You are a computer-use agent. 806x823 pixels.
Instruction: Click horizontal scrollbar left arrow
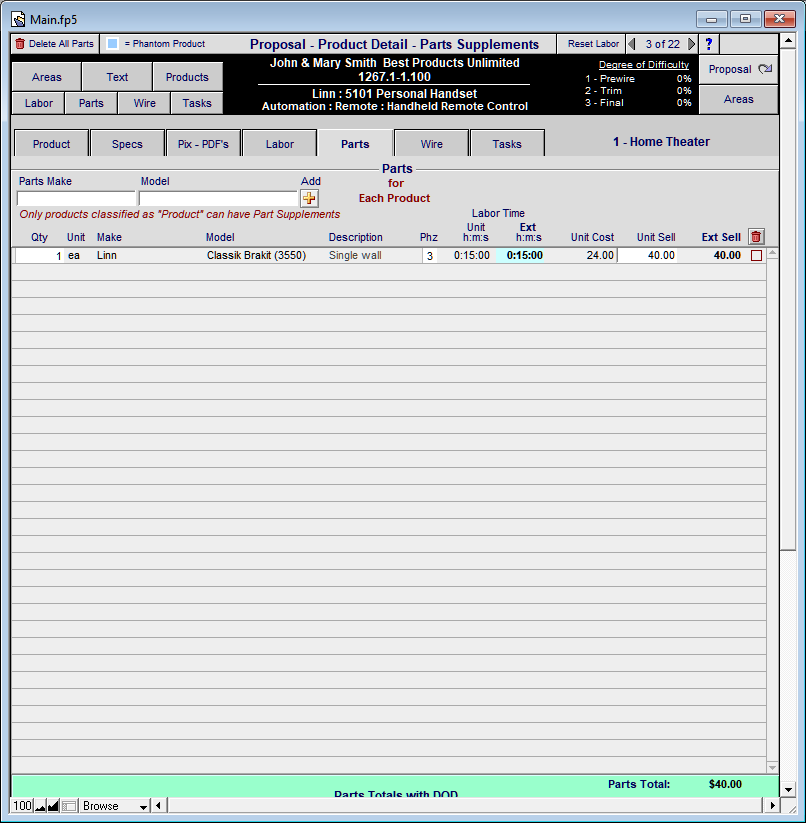pyautogui.click(x=158, y=806)
